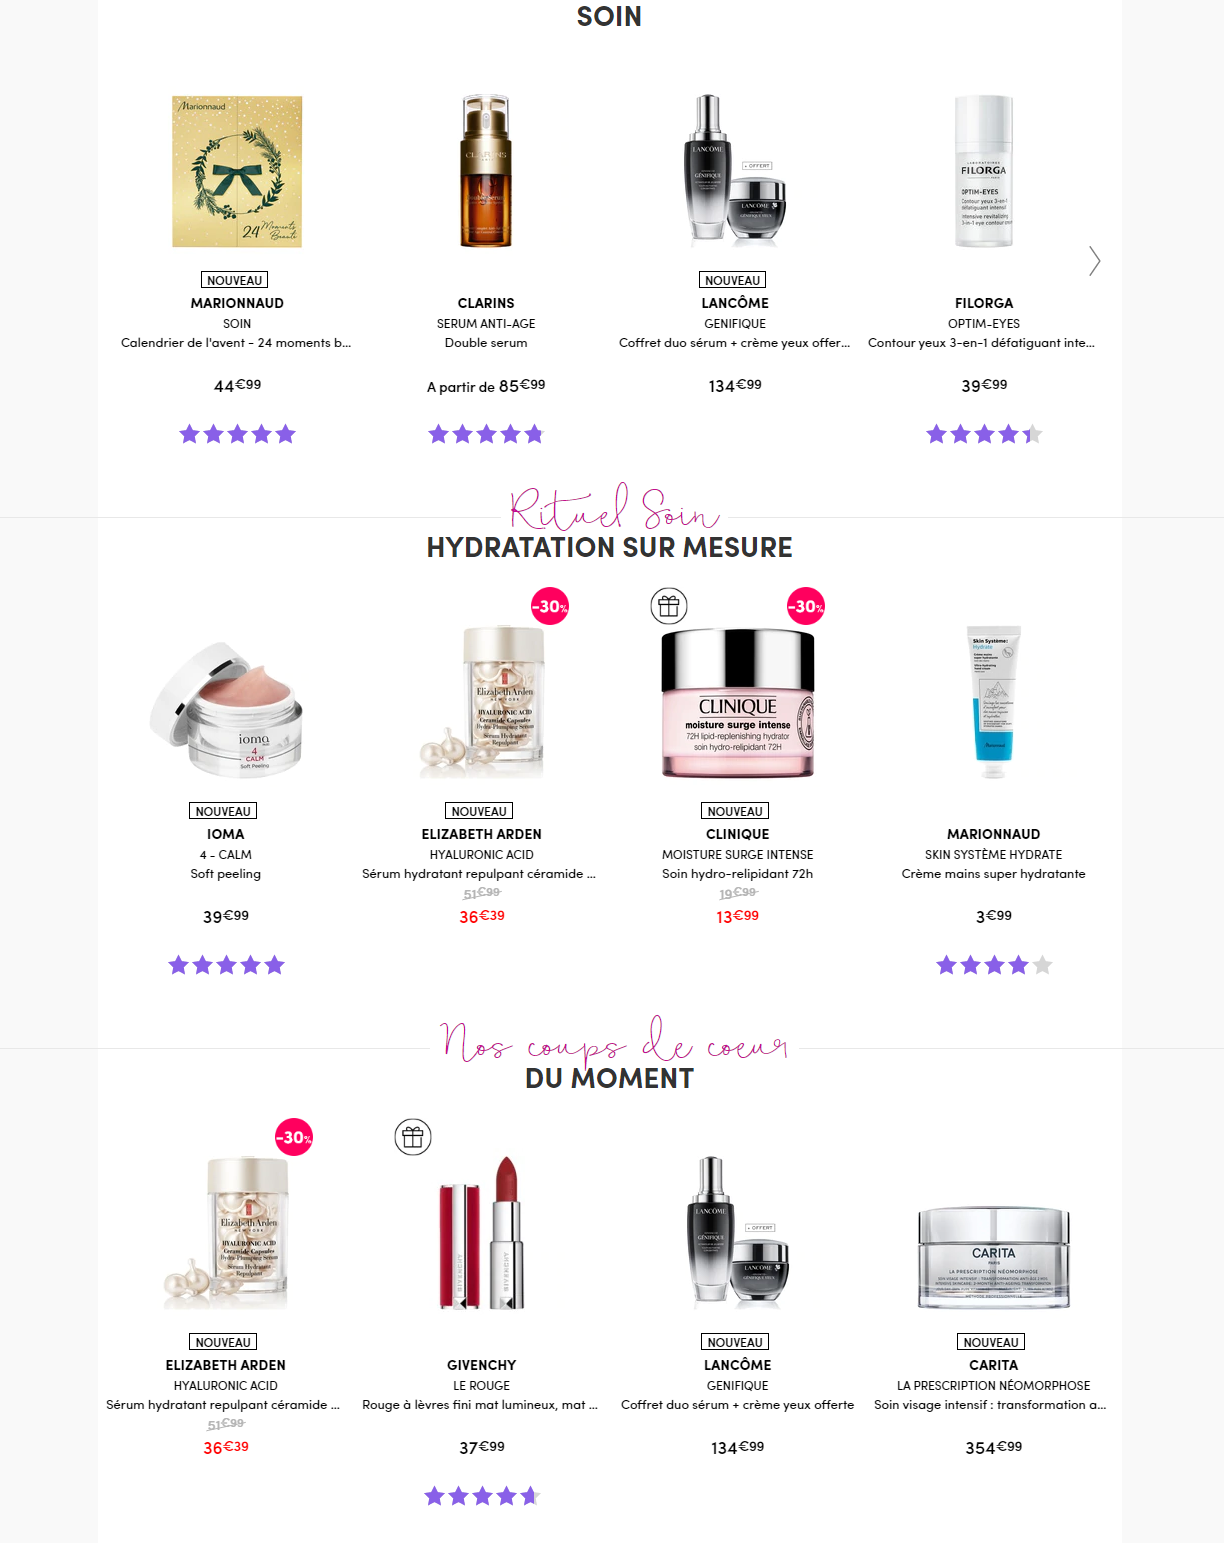1224x1543 pixels.
Task: Open the Marionnaud advent calendar star rating
Action: pos(237,434)
